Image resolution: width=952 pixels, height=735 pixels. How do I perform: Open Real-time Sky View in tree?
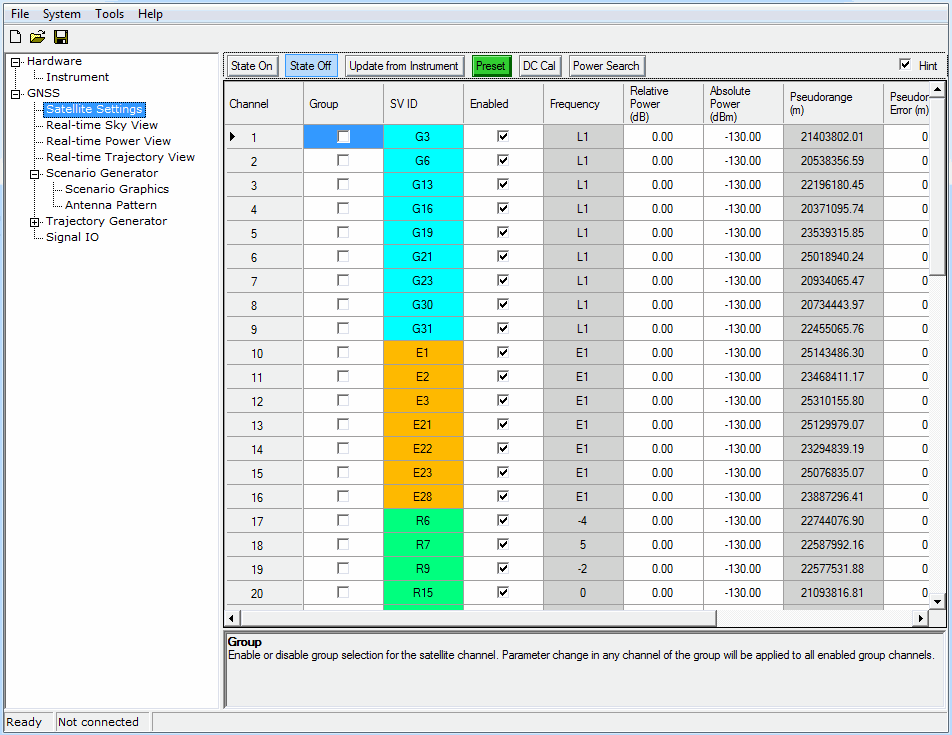click(101, 125)
